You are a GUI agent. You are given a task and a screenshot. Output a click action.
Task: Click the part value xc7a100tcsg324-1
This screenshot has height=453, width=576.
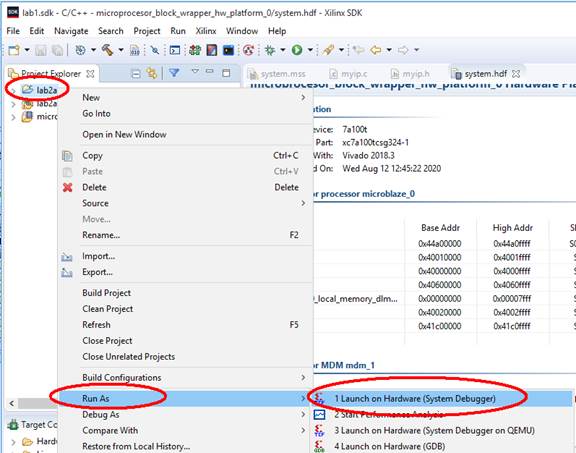coord(375,143)
